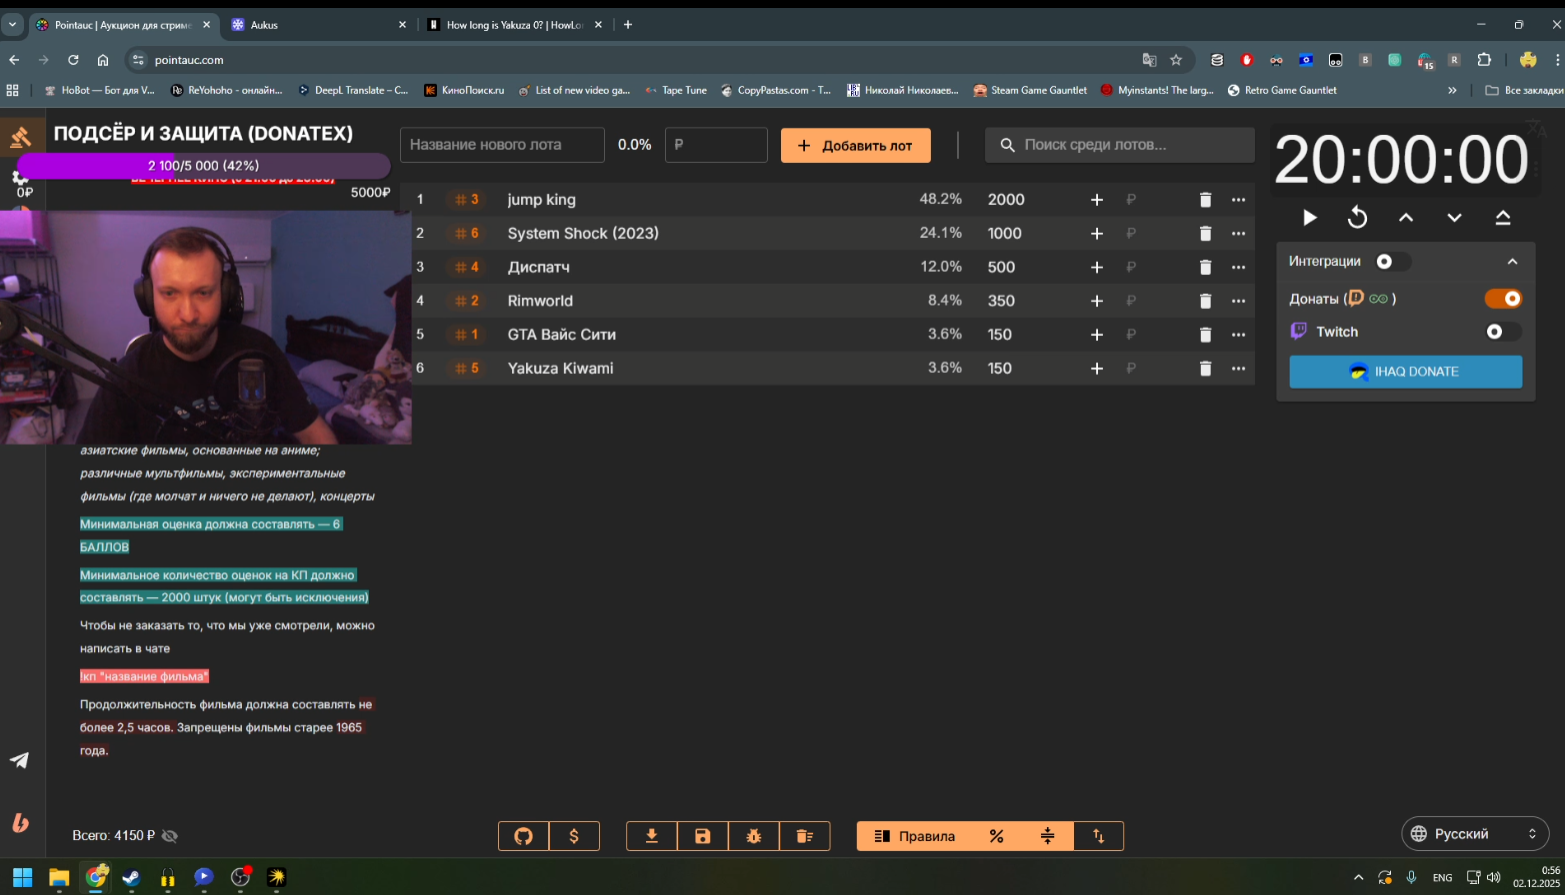The height and width of the screenshot is (895, 1565).
Task: Collapse the Интеграции panel
Action: click(x=1512, y=262)
